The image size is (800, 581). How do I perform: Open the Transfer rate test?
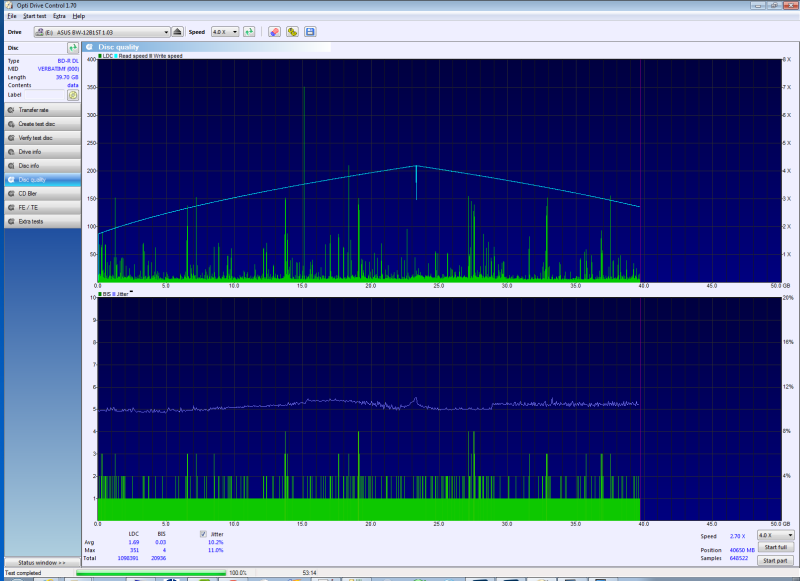43,110
